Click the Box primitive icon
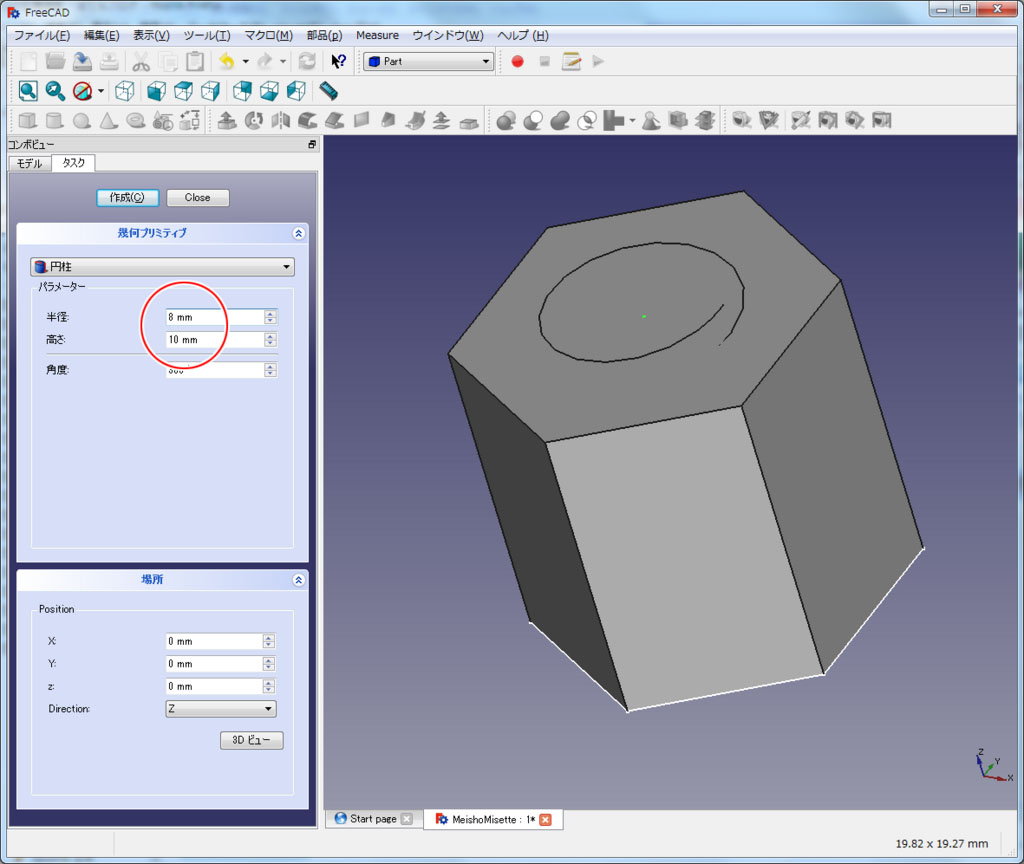The width and height of the screenshot is (1024, 864). [x=27, y=120]
